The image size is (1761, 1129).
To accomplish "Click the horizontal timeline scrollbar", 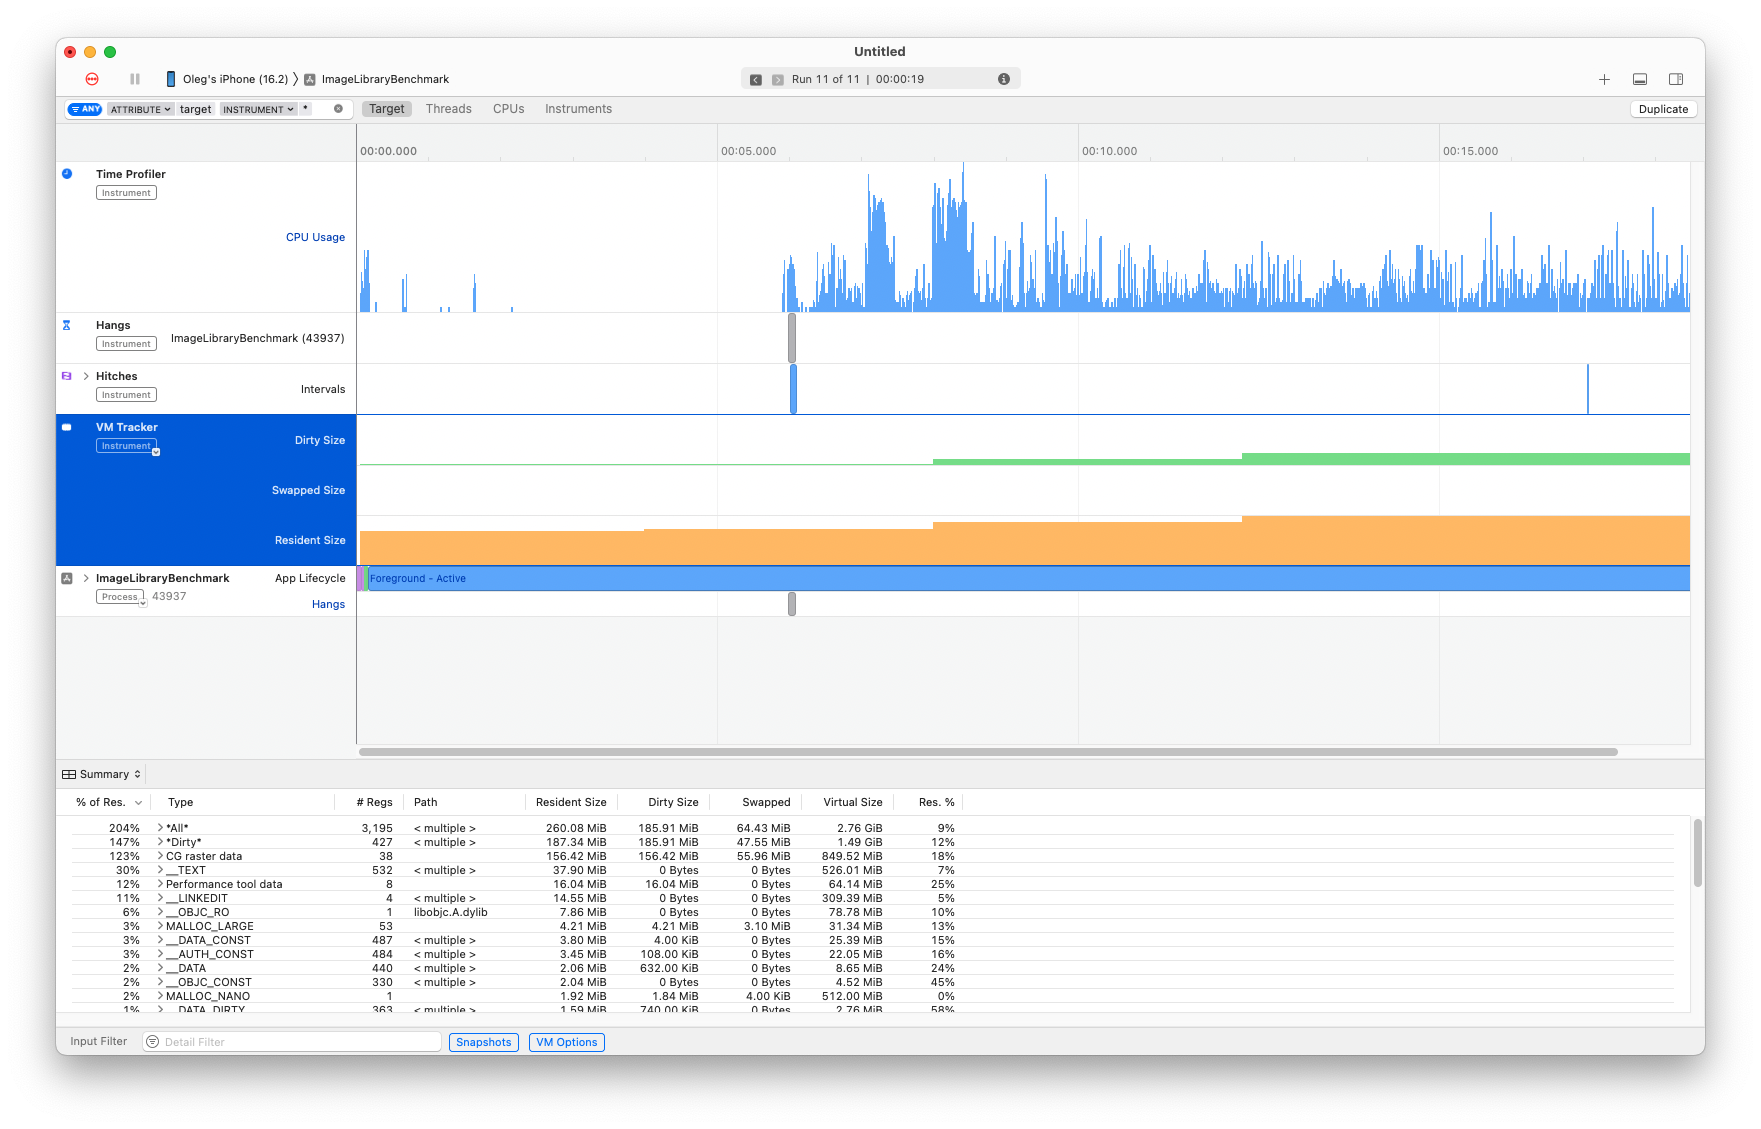I will [988, 752].
